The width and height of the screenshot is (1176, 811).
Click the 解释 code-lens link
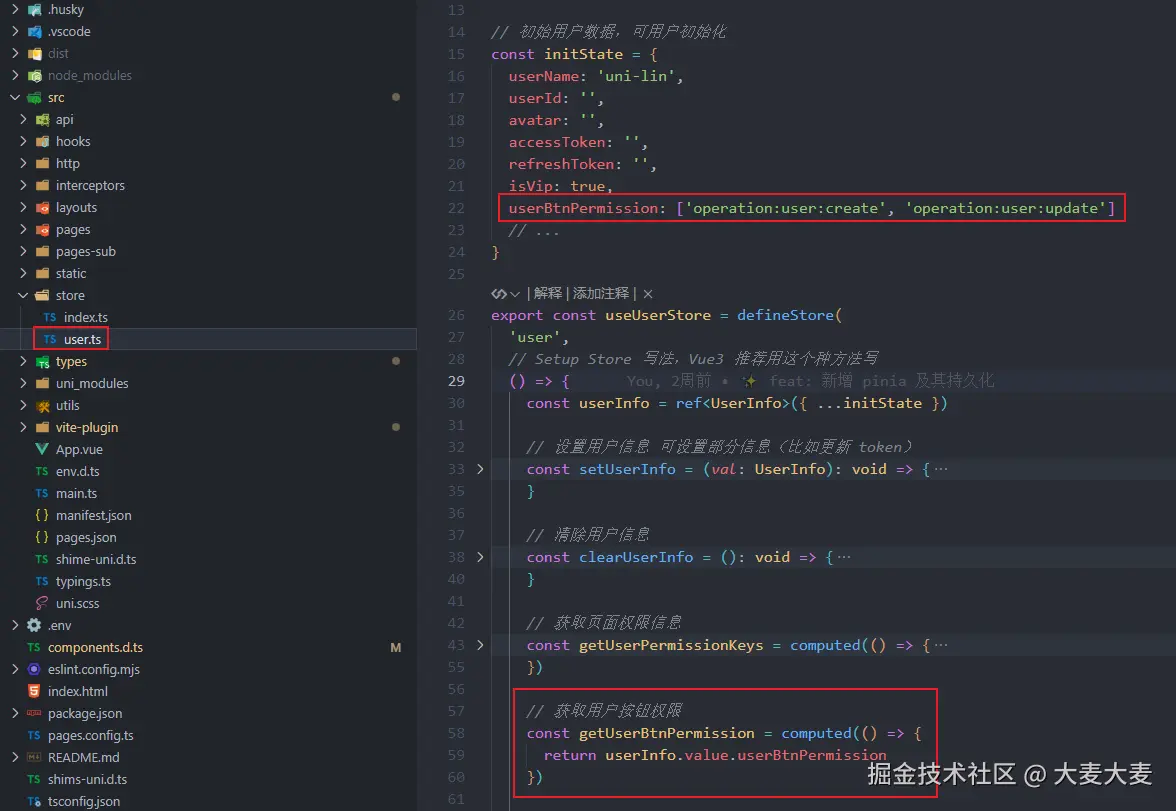point(548,293)
